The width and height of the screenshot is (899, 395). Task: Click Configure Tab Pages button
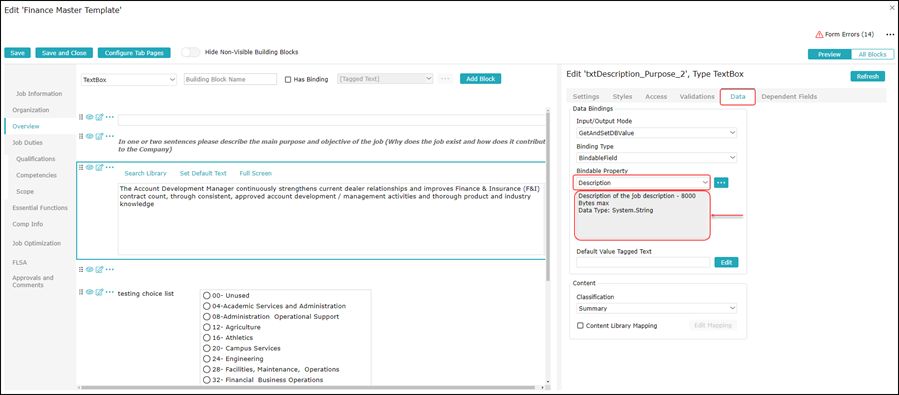[134, 53]
